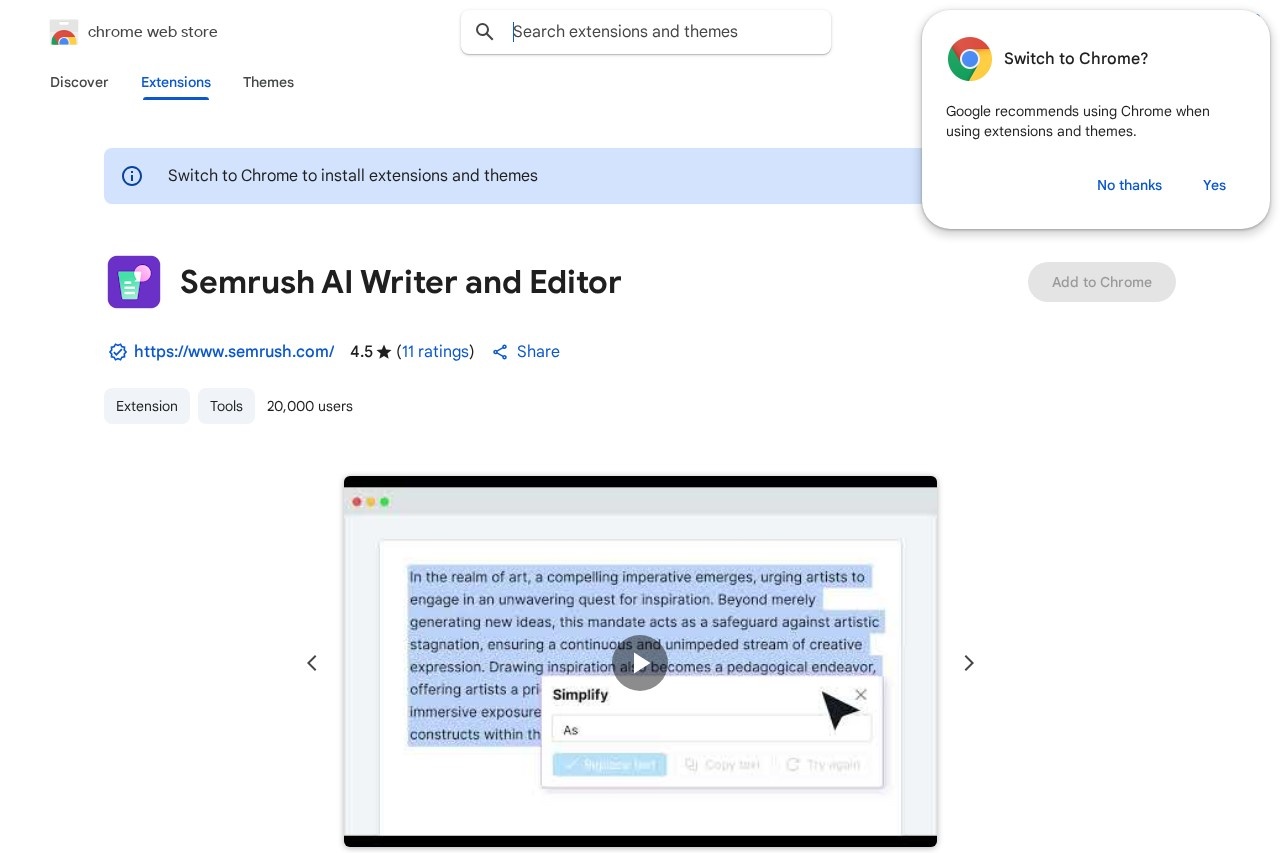Click the rating star icon
Image resolution: width=1280 pixels, height=853 pixels.
point(384,352)
